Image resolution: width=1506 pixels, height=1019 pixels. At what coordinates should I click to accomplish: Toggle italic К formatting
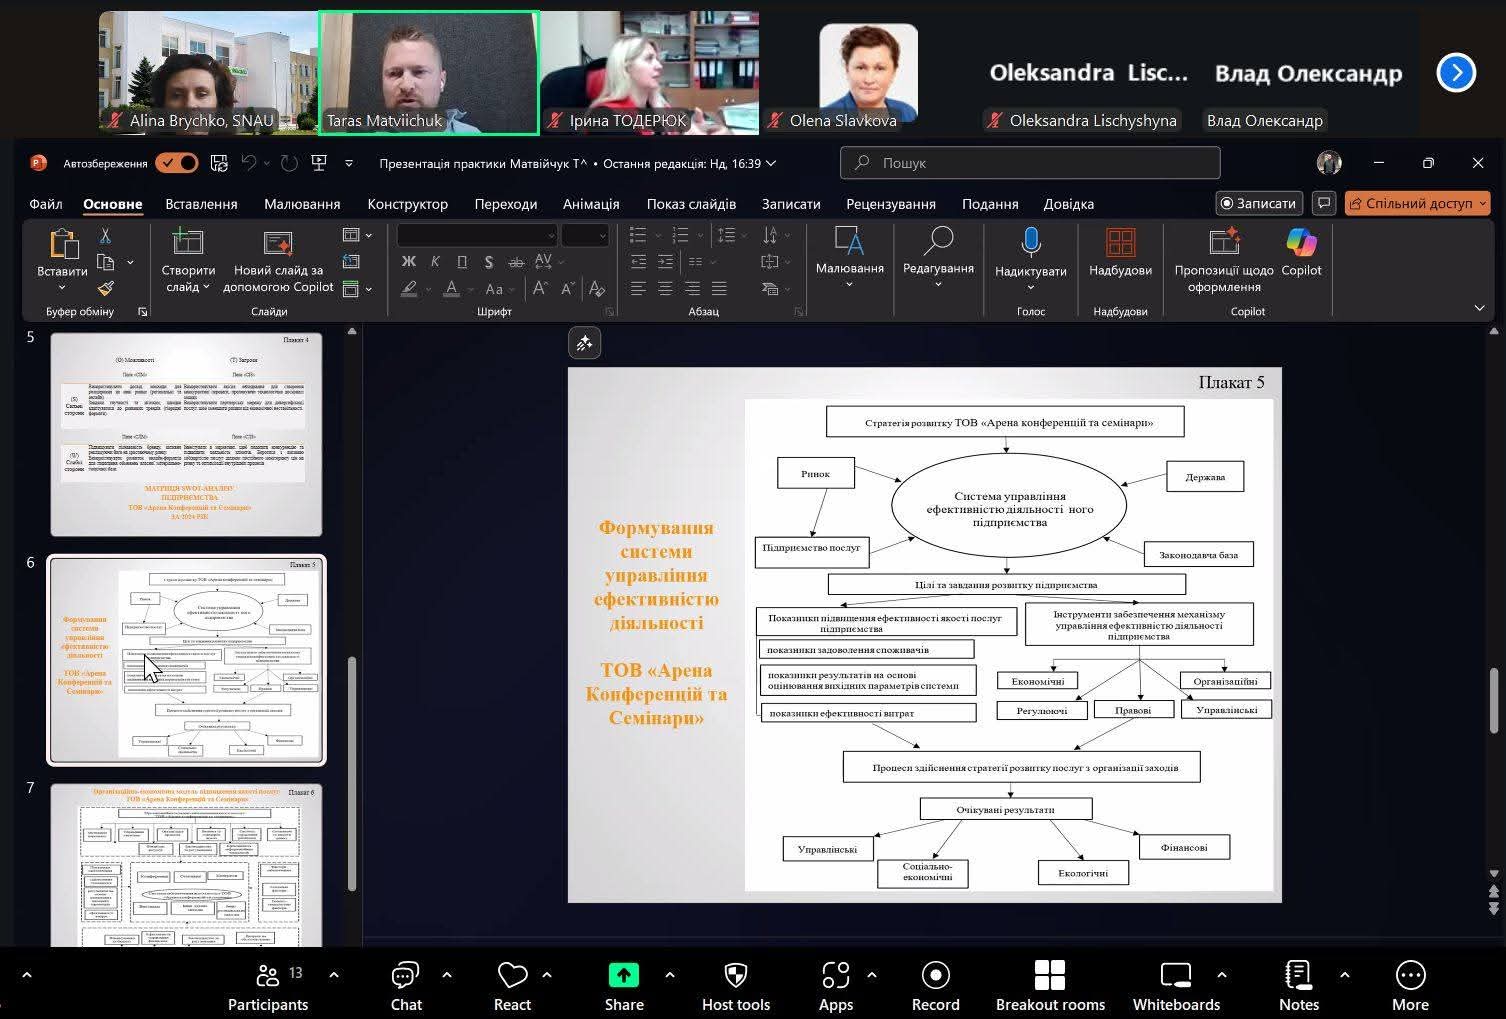click(435, 262)
